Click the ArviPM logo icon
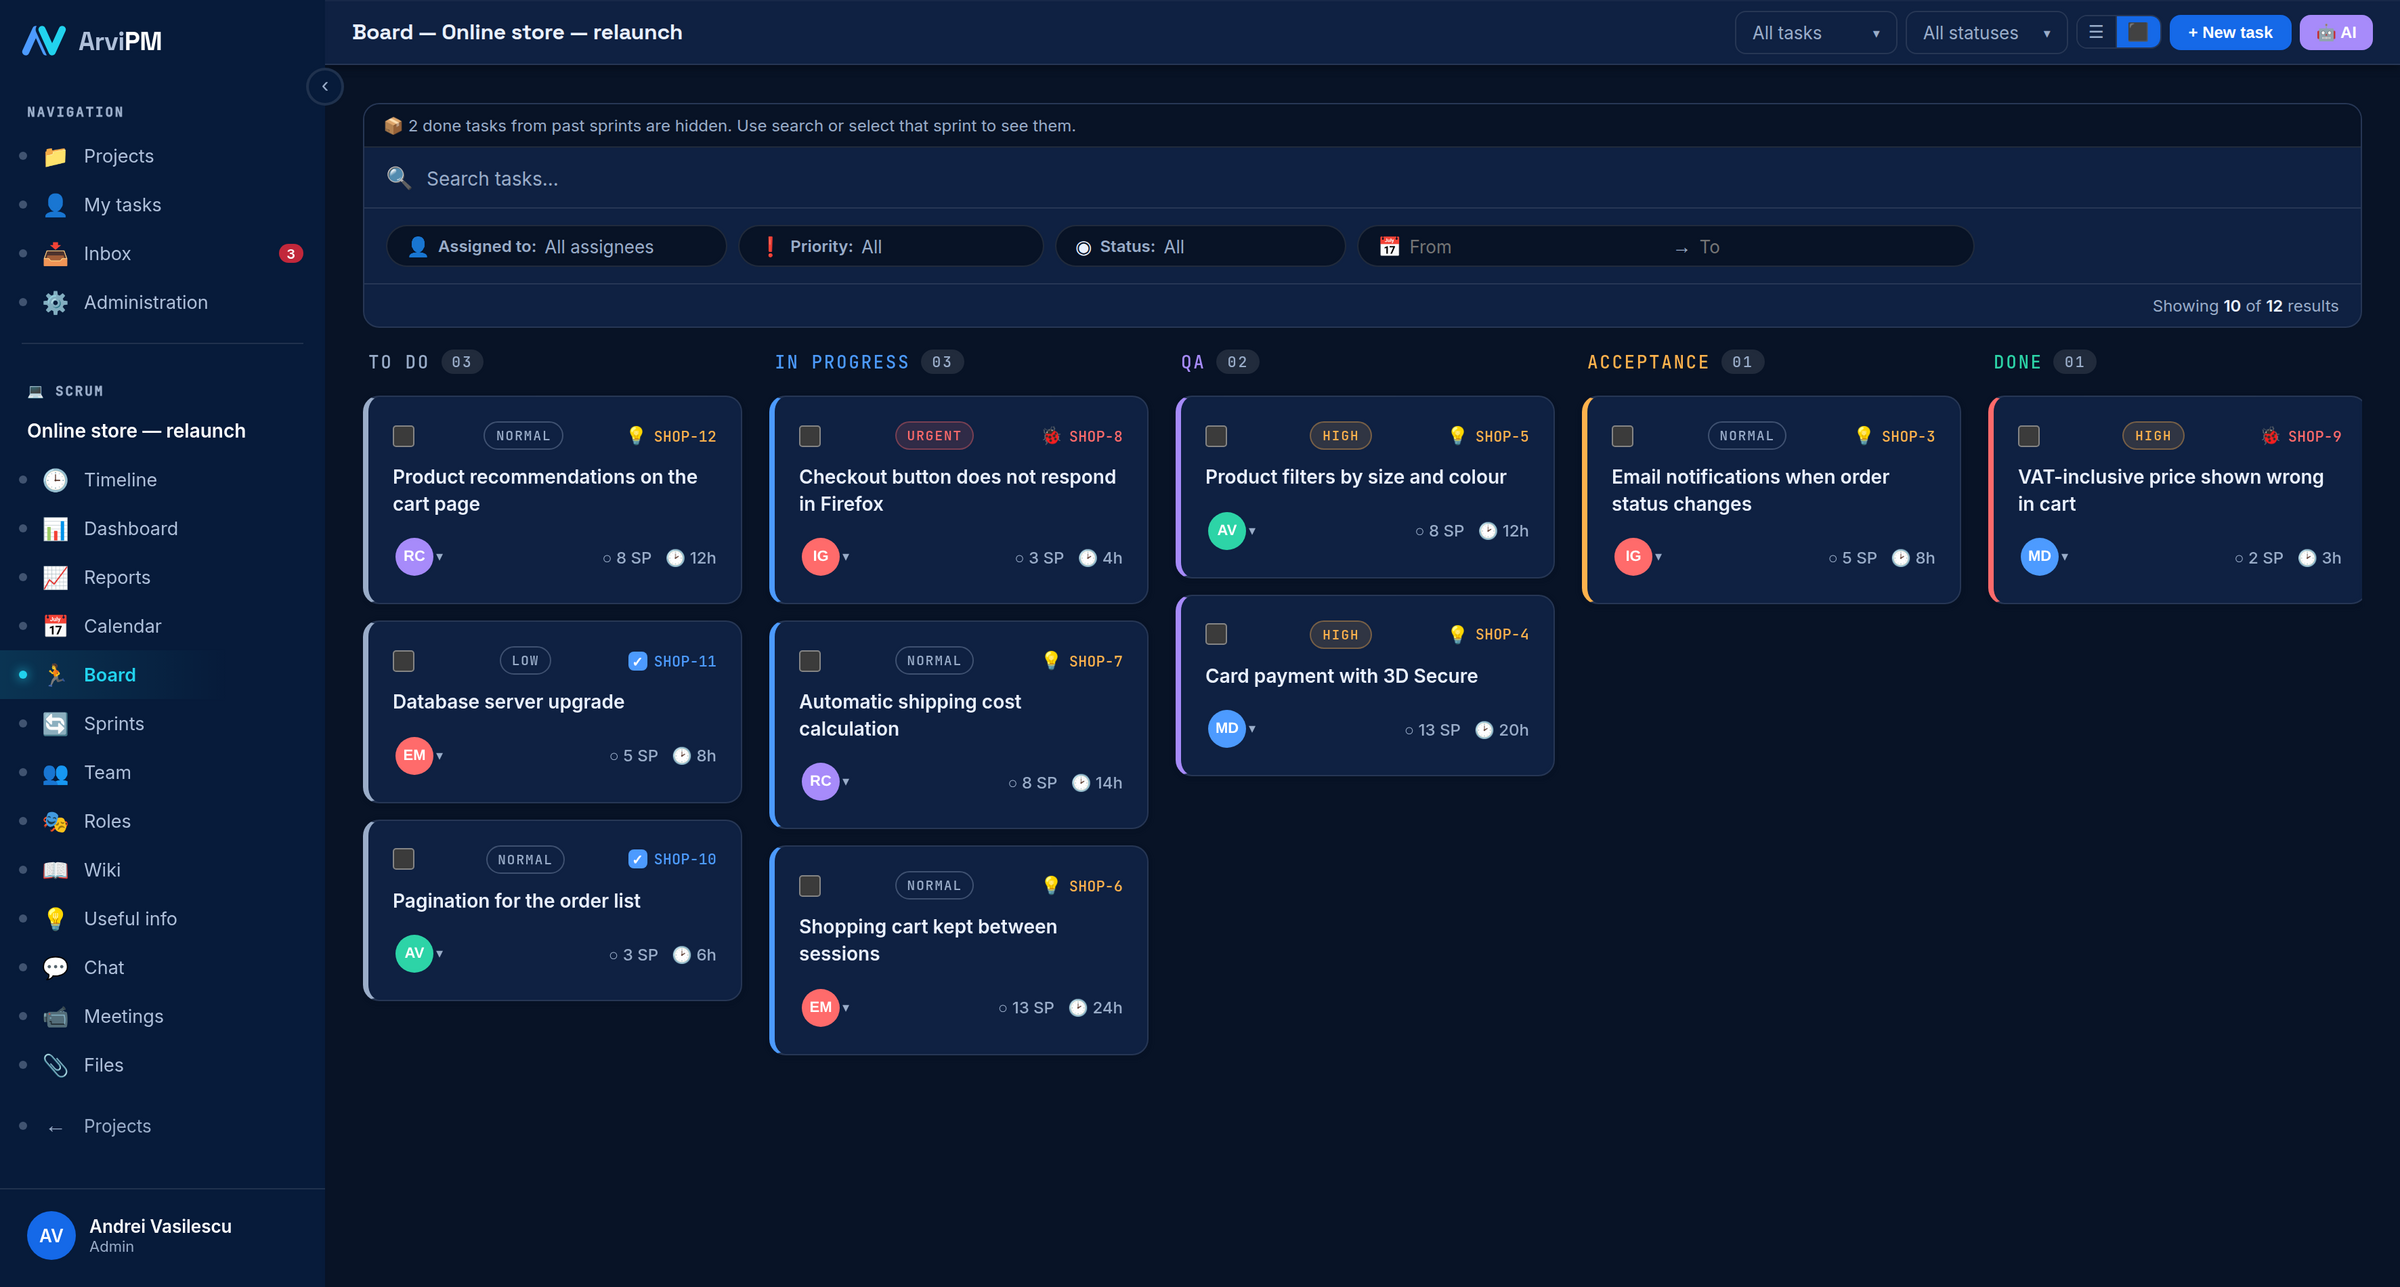 [44, 40]
